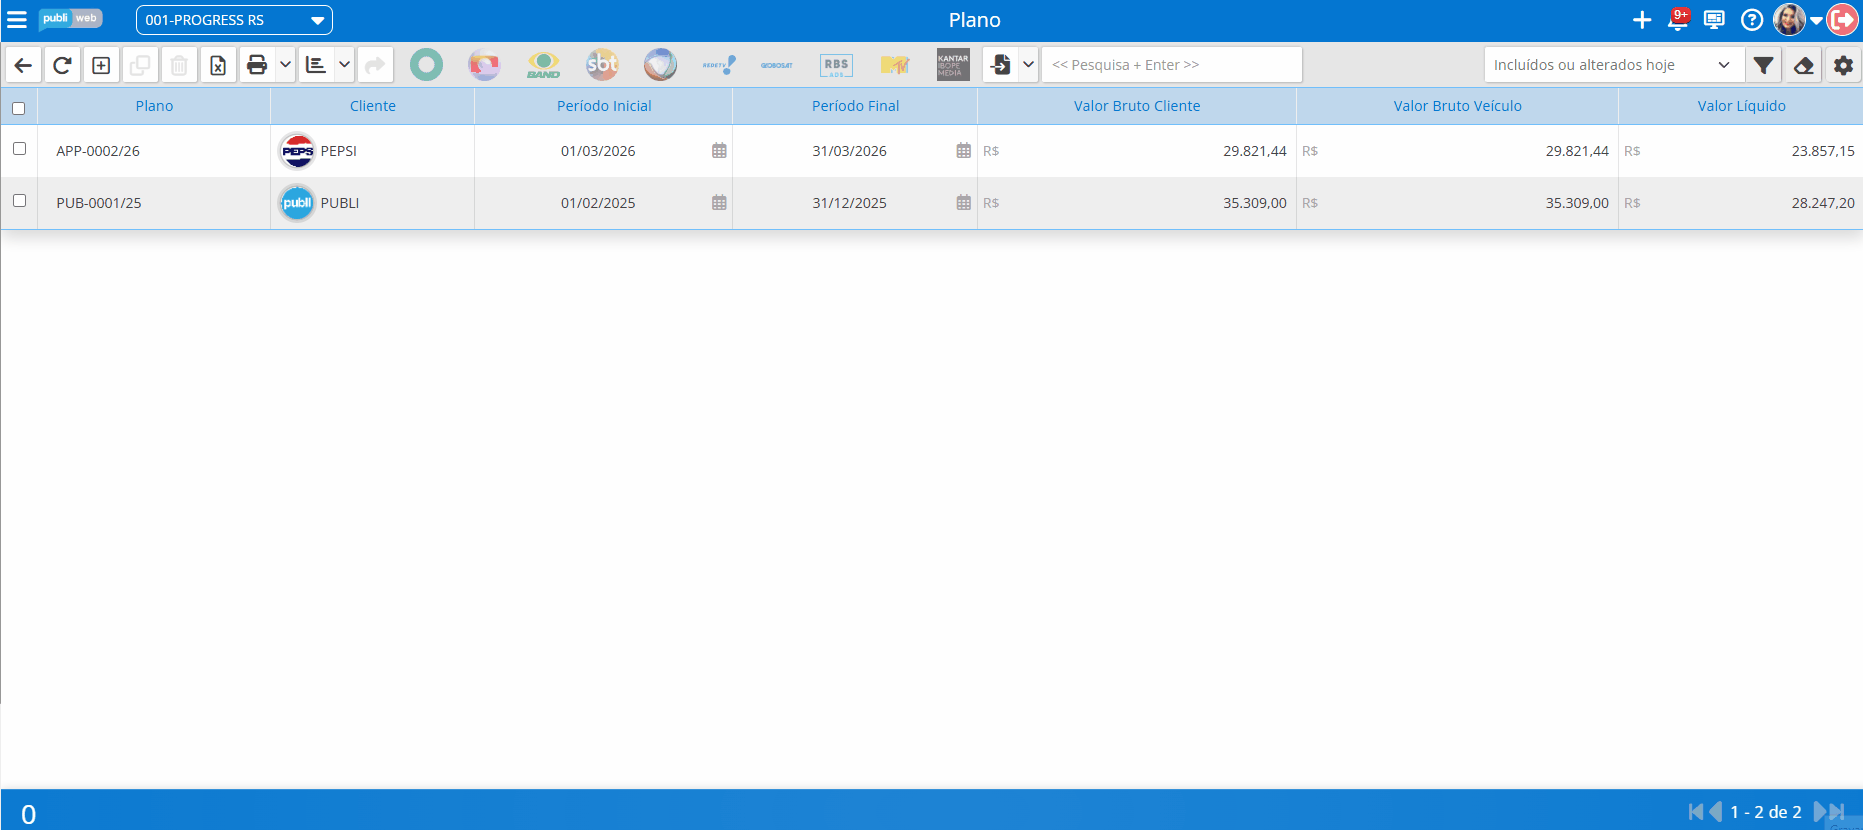
Task: Tick the PUB-0001/25 row checkbox
Action: click(x=19, y=201)
